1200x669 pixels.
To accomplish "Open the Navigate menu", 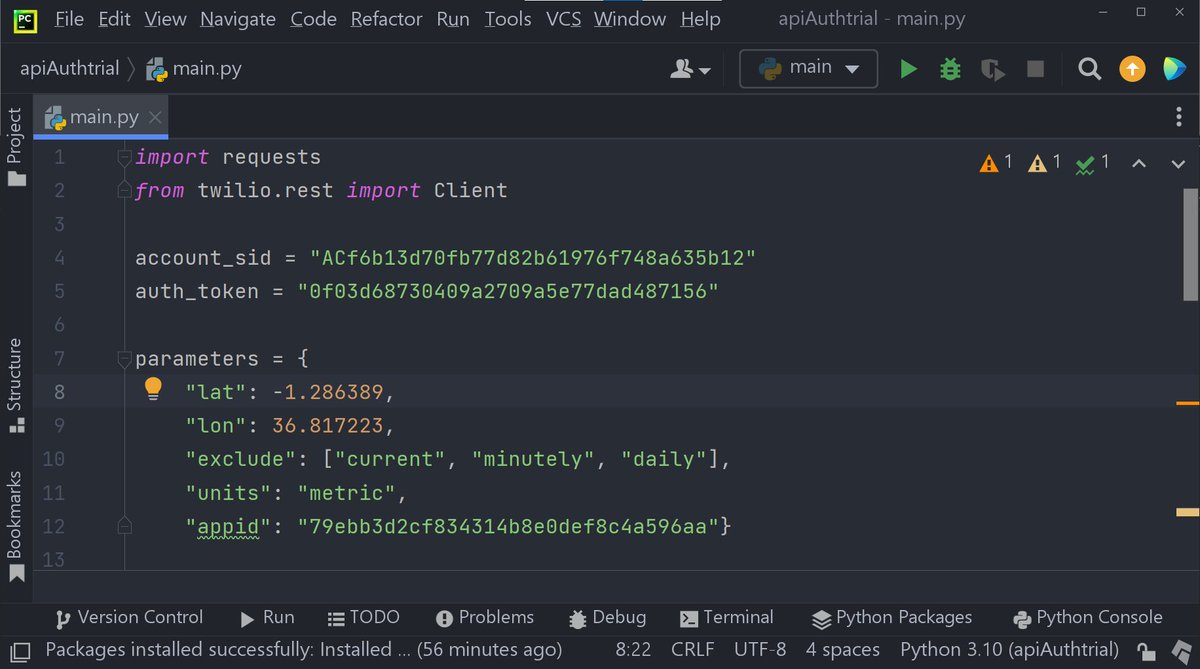I will (x=239, y=19).
